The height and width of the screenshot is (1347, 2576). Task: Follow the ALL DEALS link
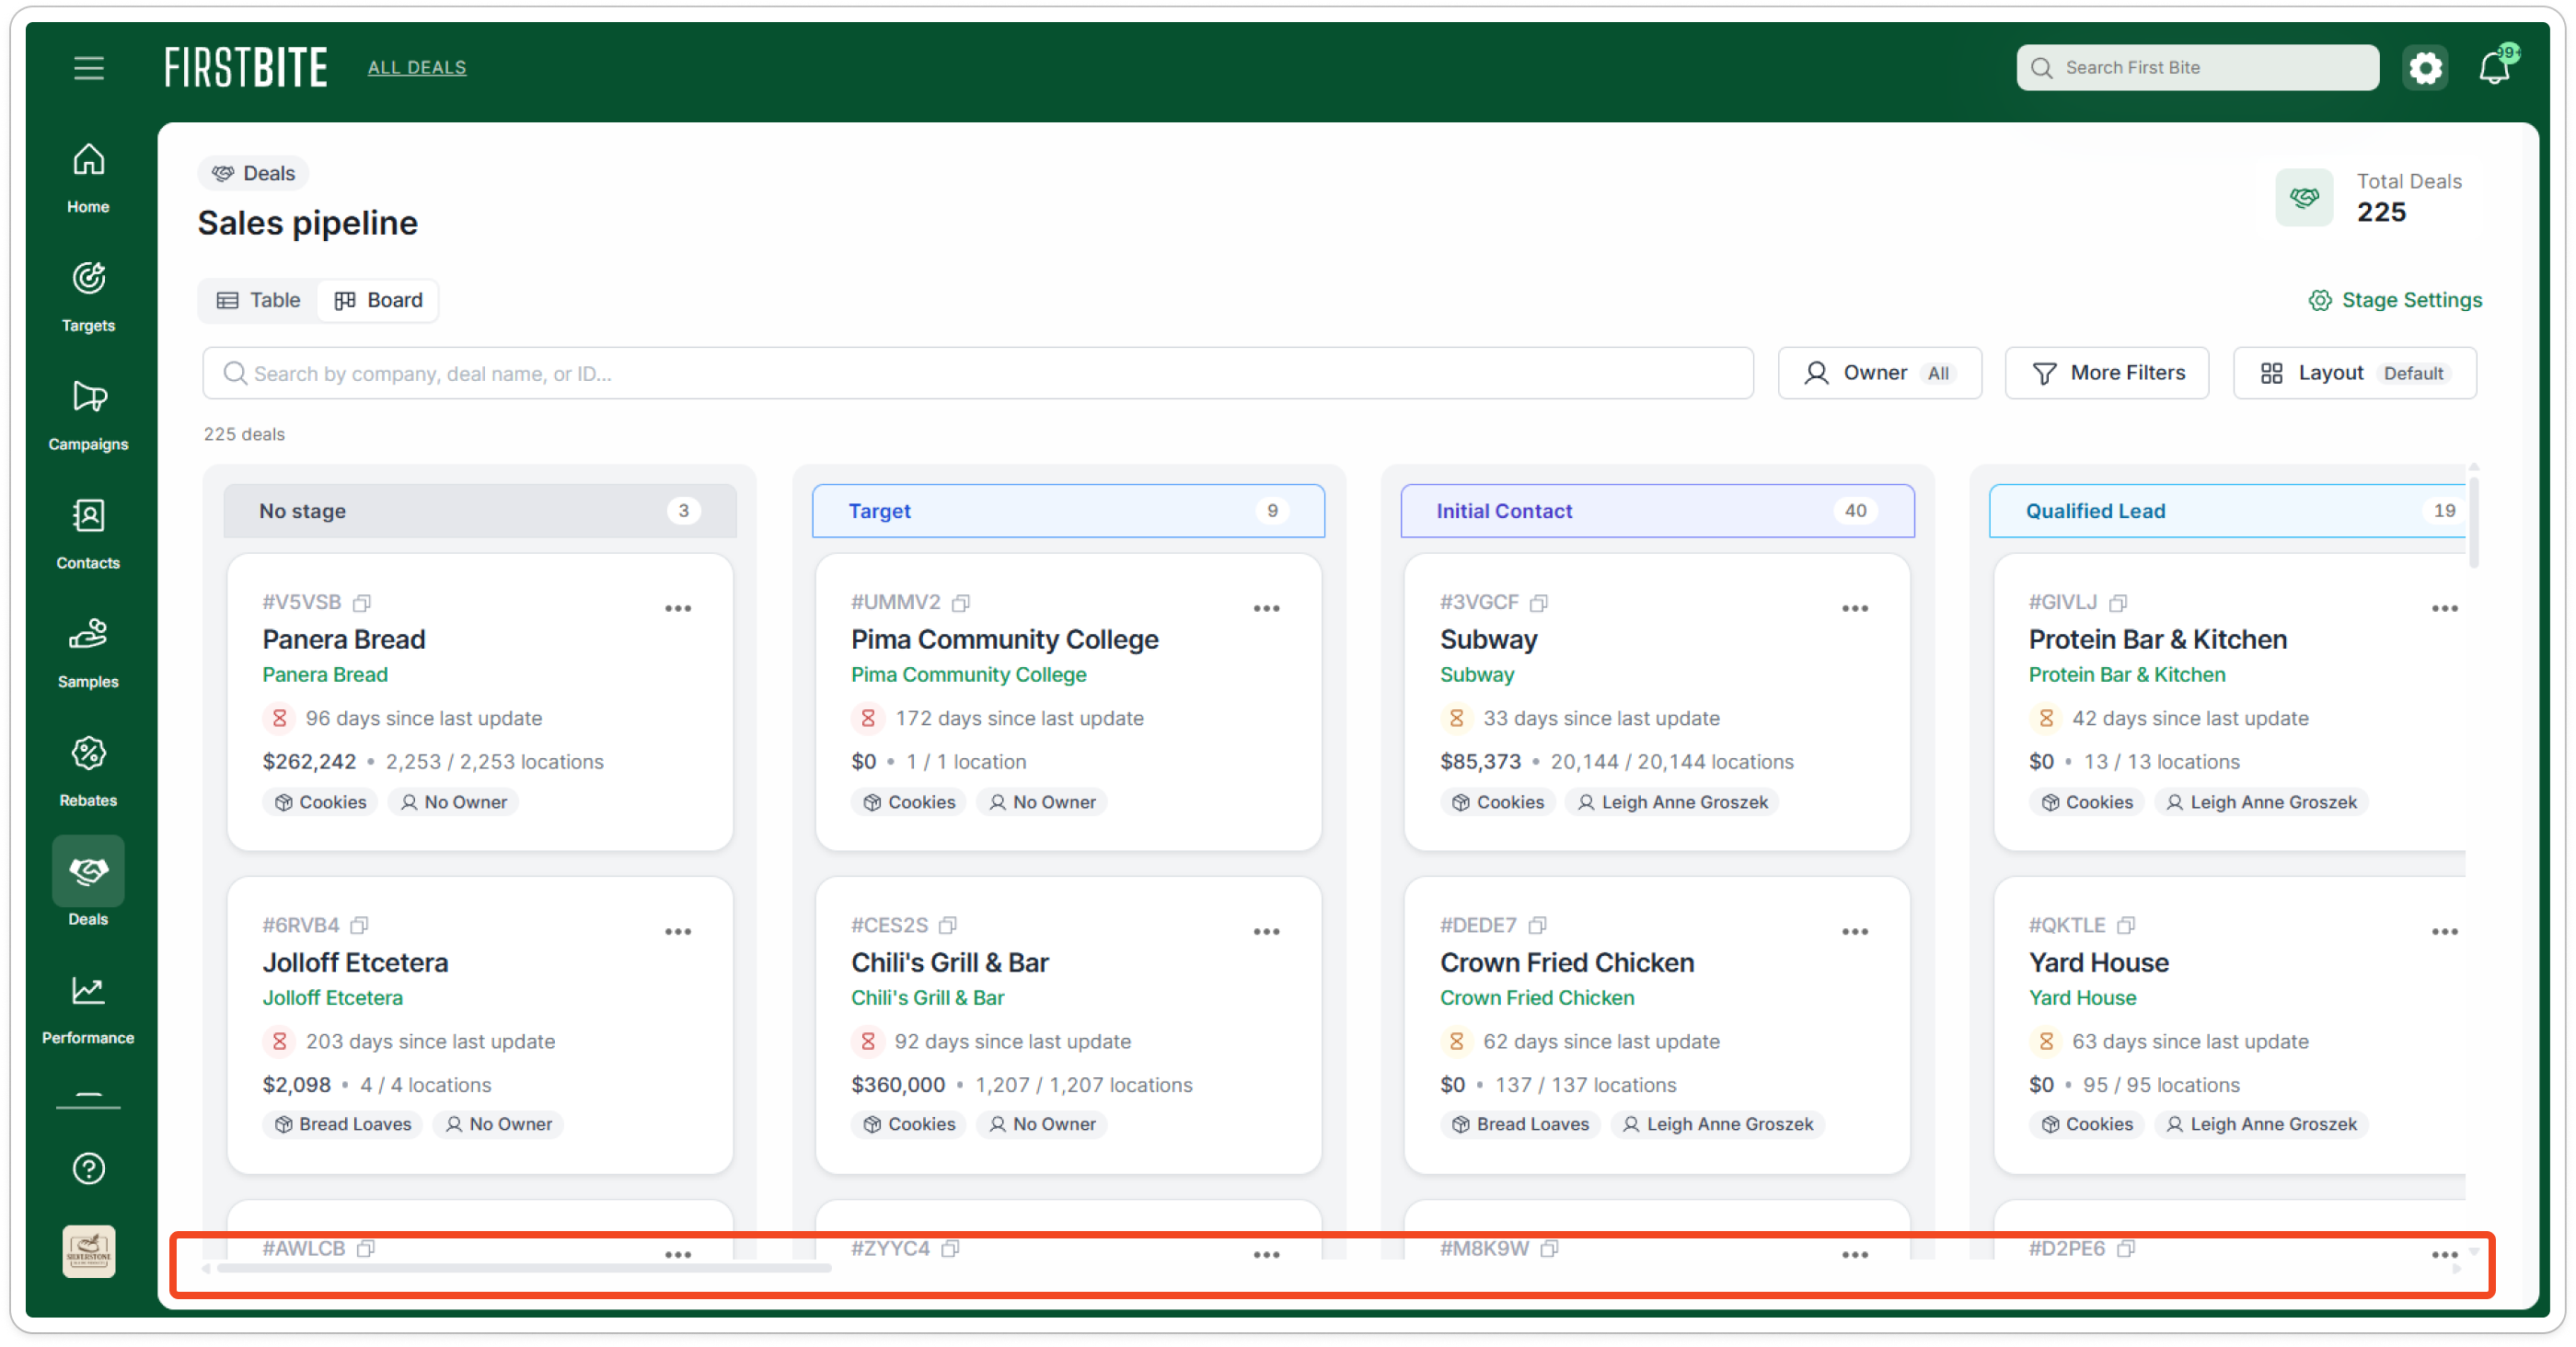[x=417, y=68]
